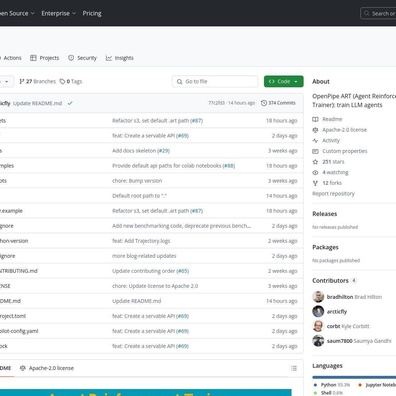Screen dimensions: 396x396
Task: View the 27 Branches list
Action: coord(38,81)
